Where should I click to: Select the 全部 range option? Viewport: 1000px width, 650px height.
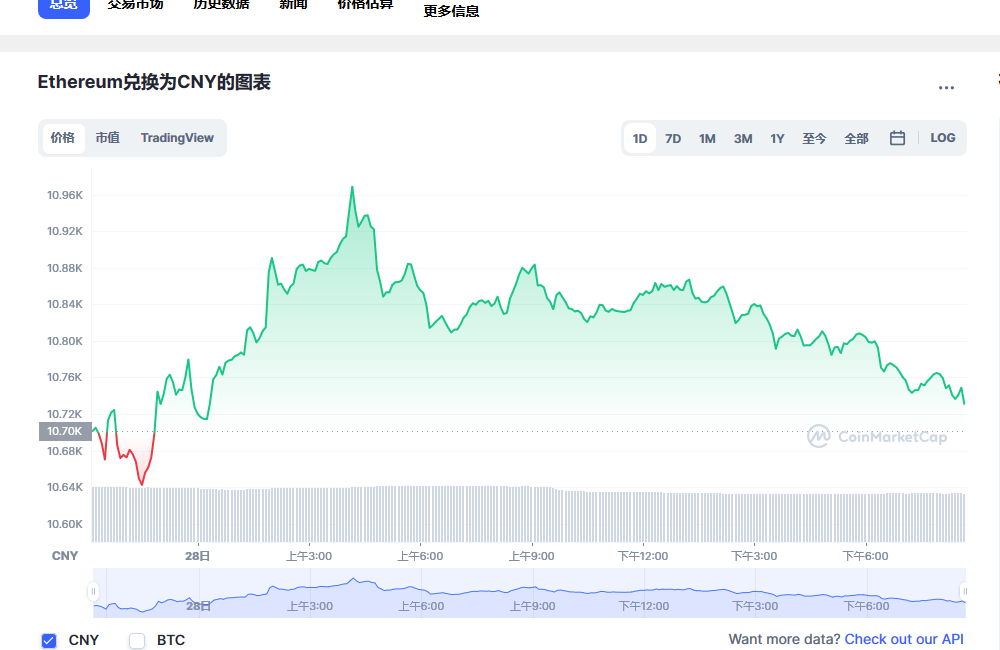[856, 138]
